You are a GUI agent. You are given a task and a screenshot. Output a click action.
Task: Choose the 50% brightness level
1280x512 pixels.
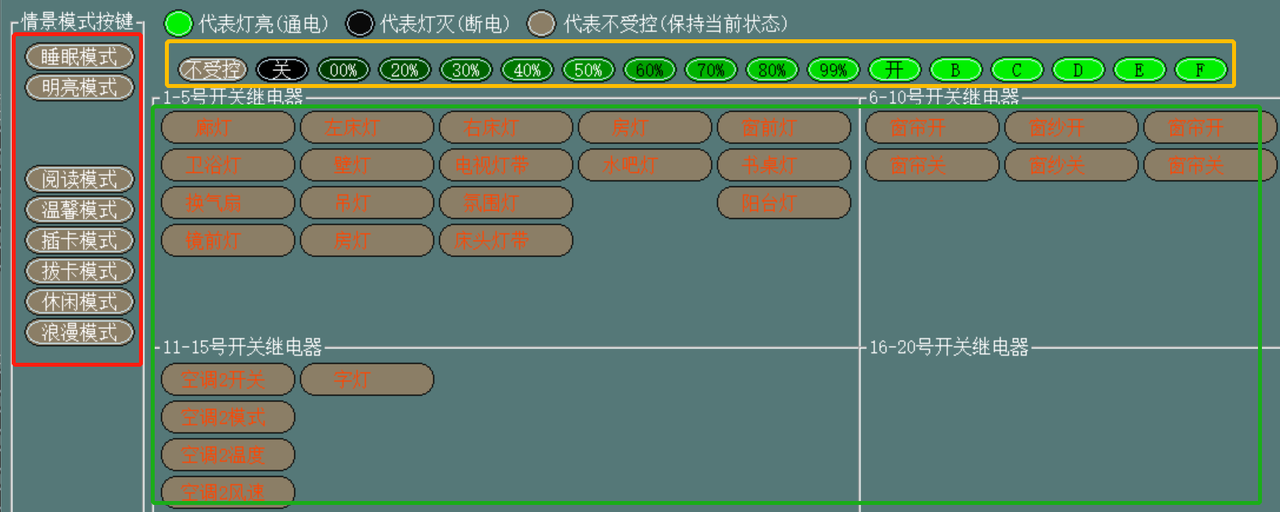[x=588, y=70]
